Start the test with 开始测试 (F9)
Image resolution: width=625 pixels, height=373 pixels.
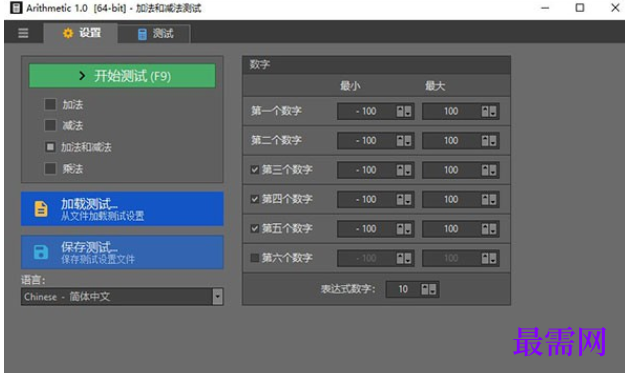122,76
